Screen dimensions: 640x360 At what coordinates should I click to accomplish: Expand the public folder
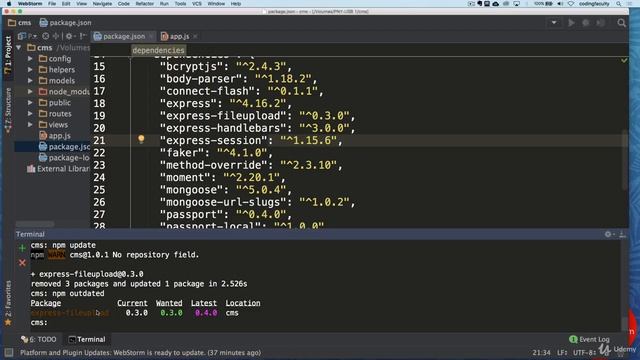click(30, 103)
